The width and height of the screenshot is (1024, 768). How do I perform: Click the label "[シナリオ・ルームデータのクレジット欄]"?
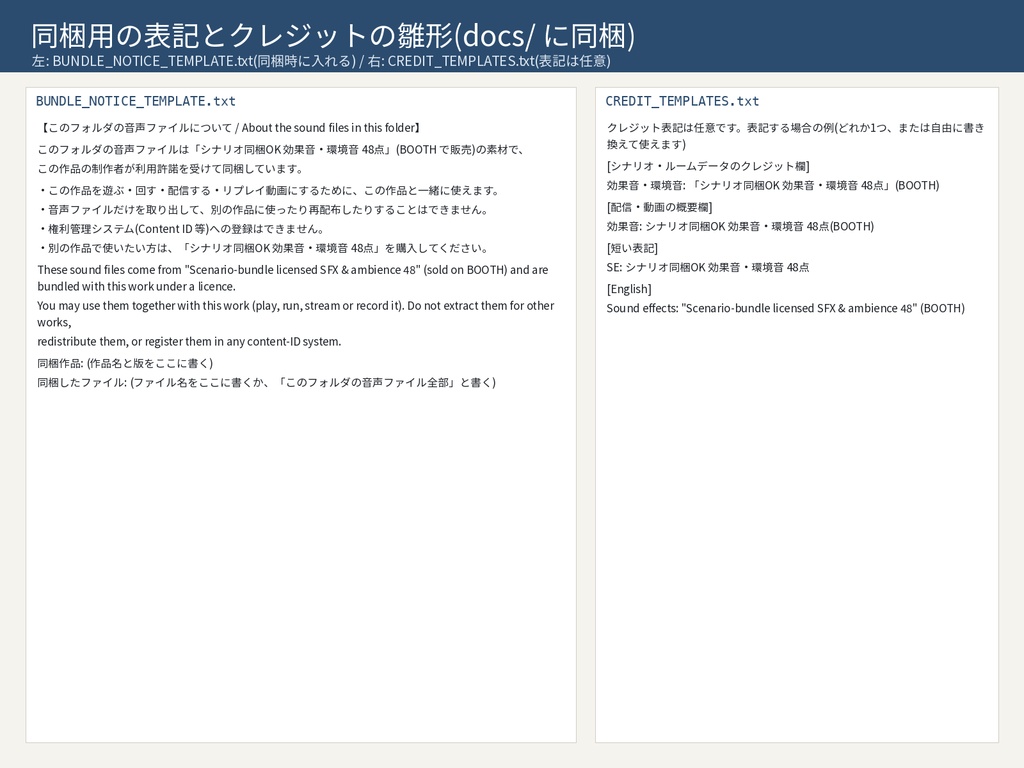click(x=708, y=167)
